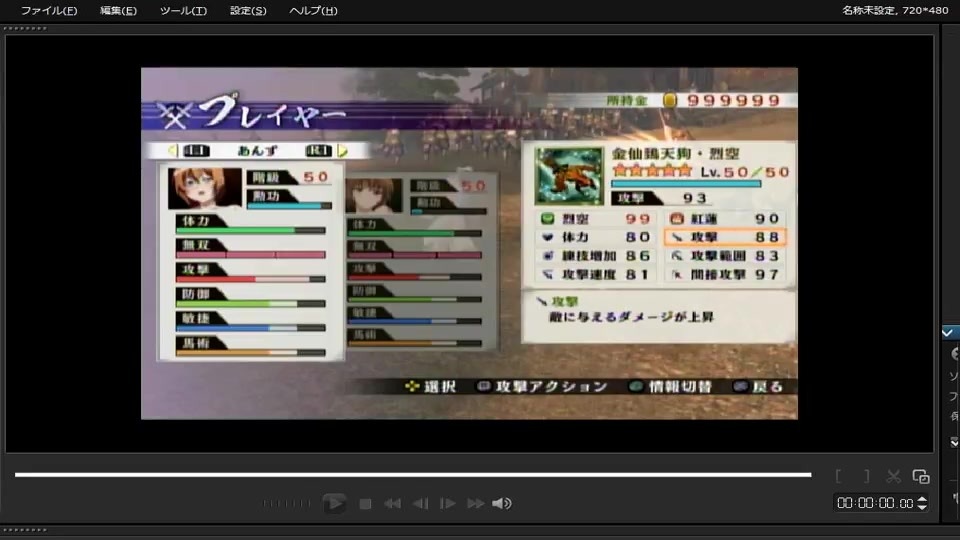Click the blue chevron tab on the right edge

pyautogui.click(x=949, y=332)
